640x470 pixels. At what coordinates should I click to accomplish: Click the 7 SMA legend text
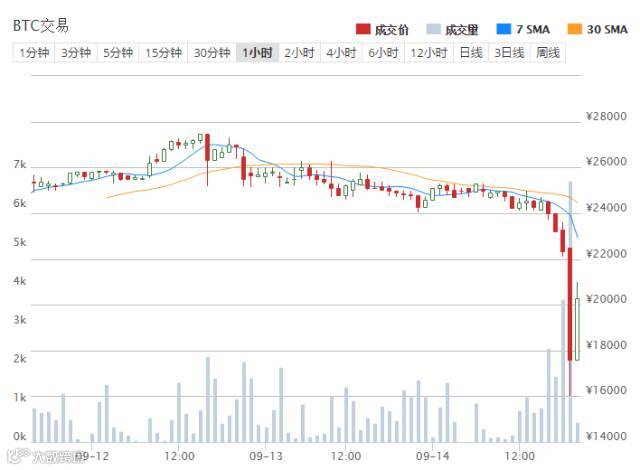click(x=533, y=29)
